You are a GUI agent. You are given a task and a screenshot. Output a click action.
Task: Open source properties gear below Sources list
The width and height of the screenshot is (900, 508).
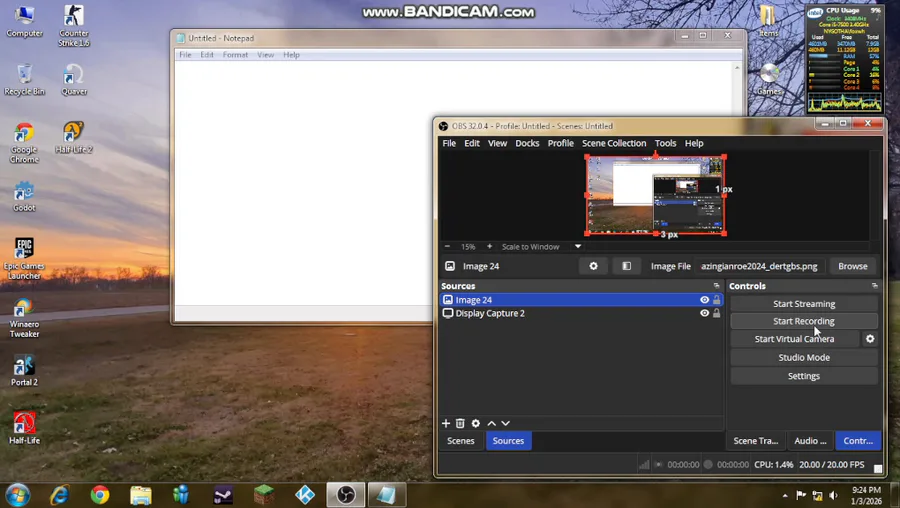[x=476, y=423]
